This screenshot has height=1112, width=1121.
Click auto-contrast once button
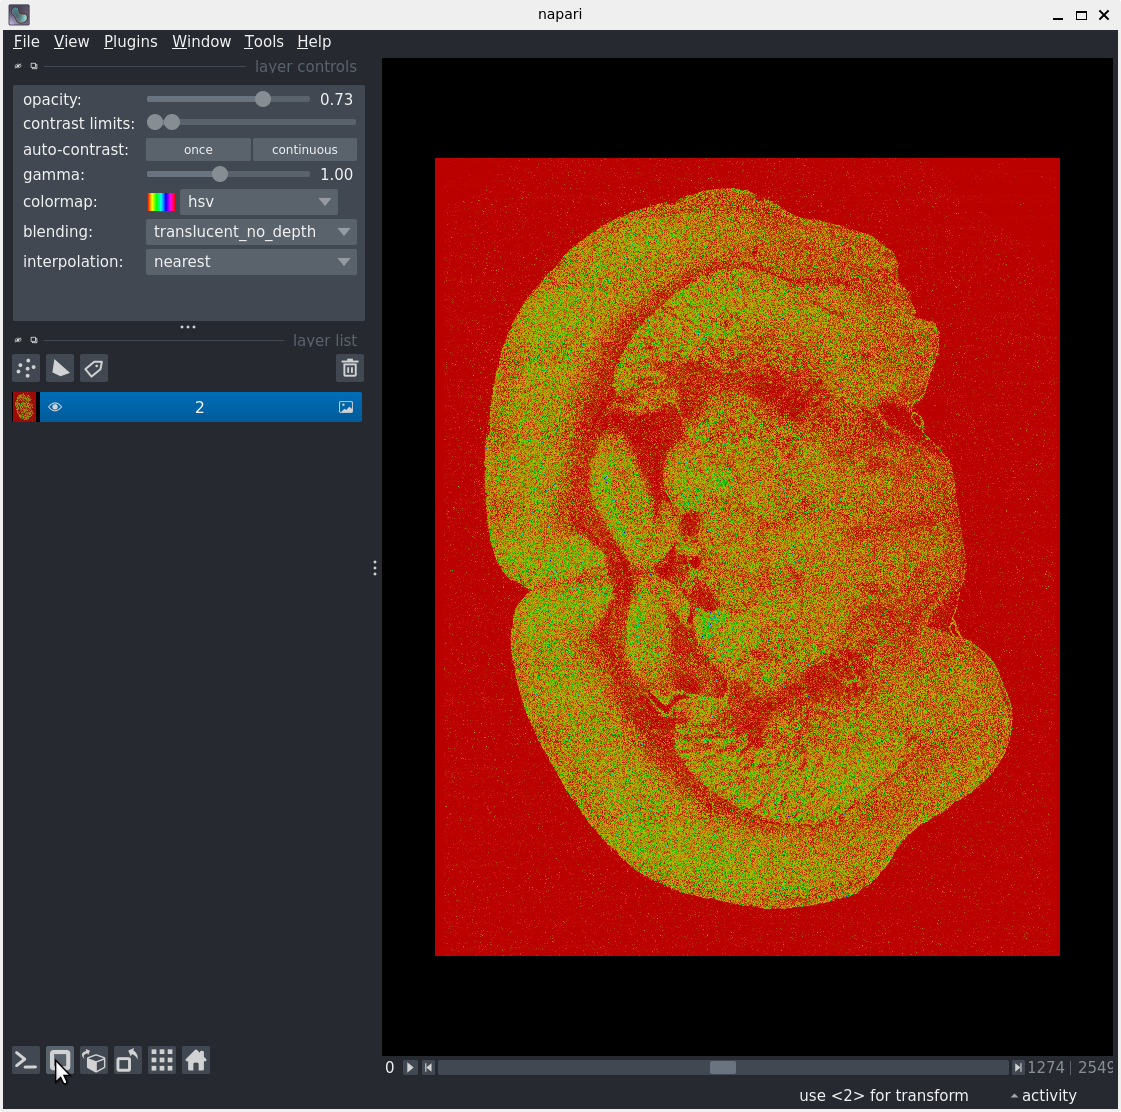[x=198, y=150]
